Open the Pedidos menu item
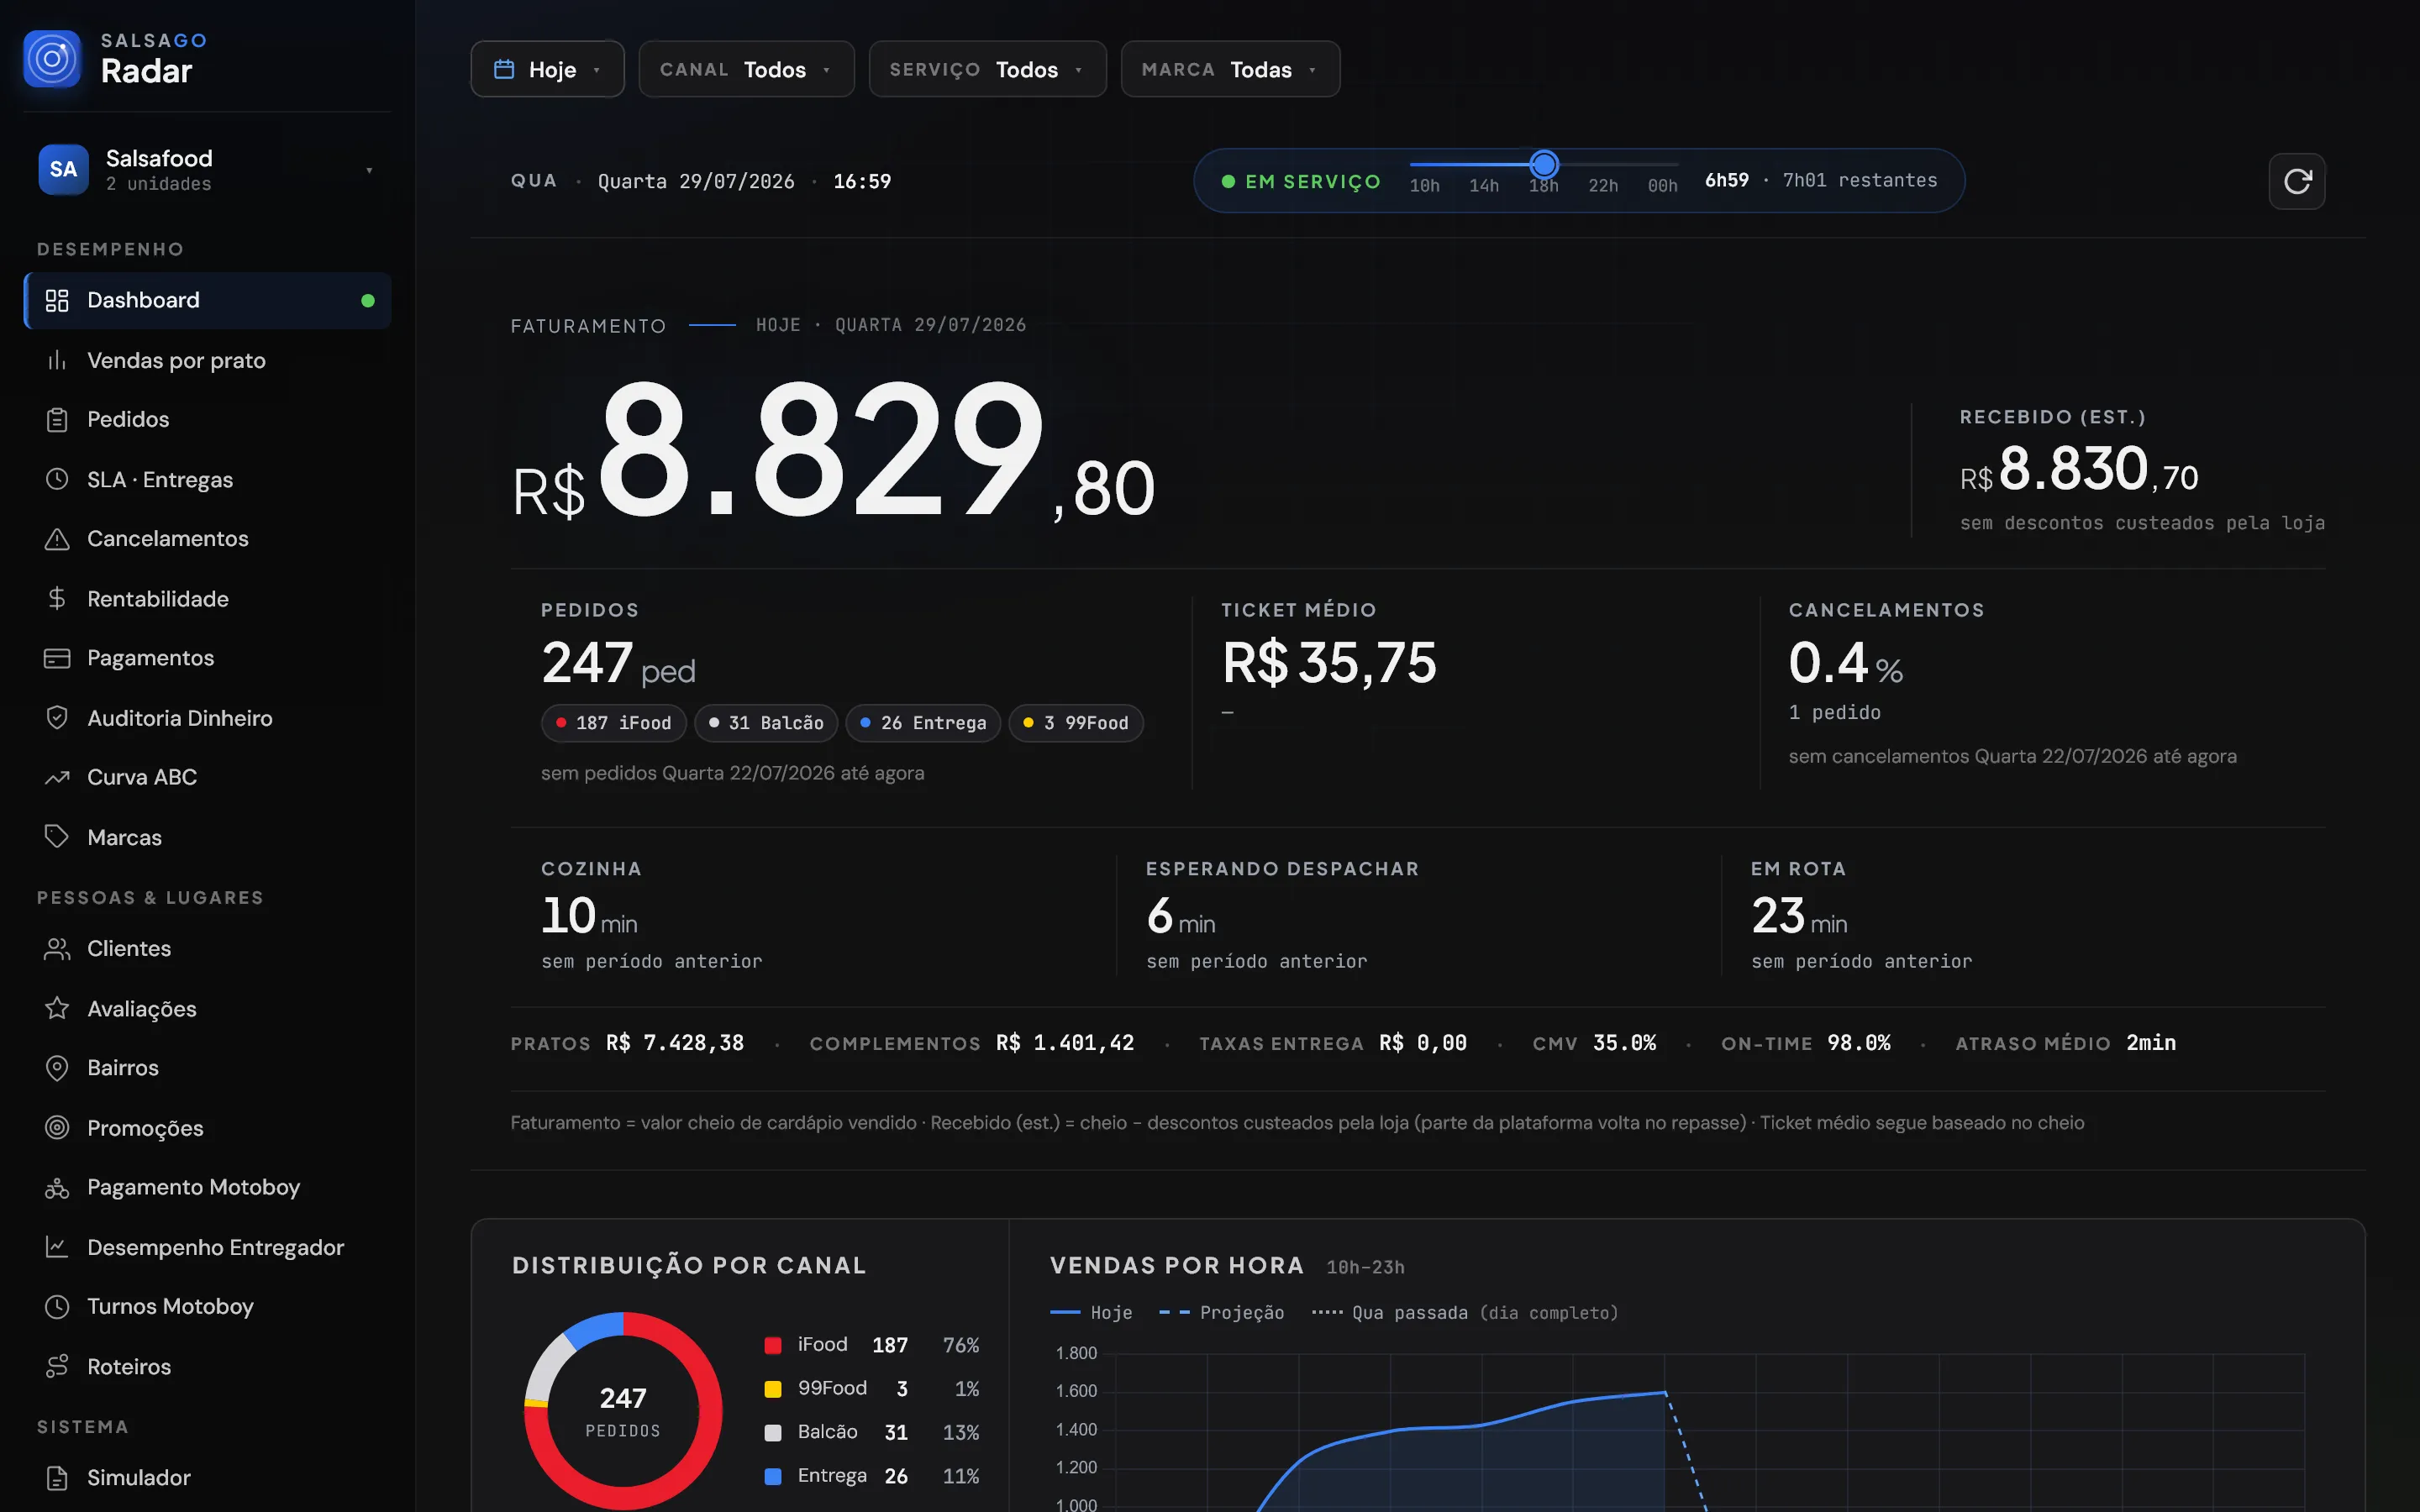2420x1512 pixels. (x=208, y=419)
